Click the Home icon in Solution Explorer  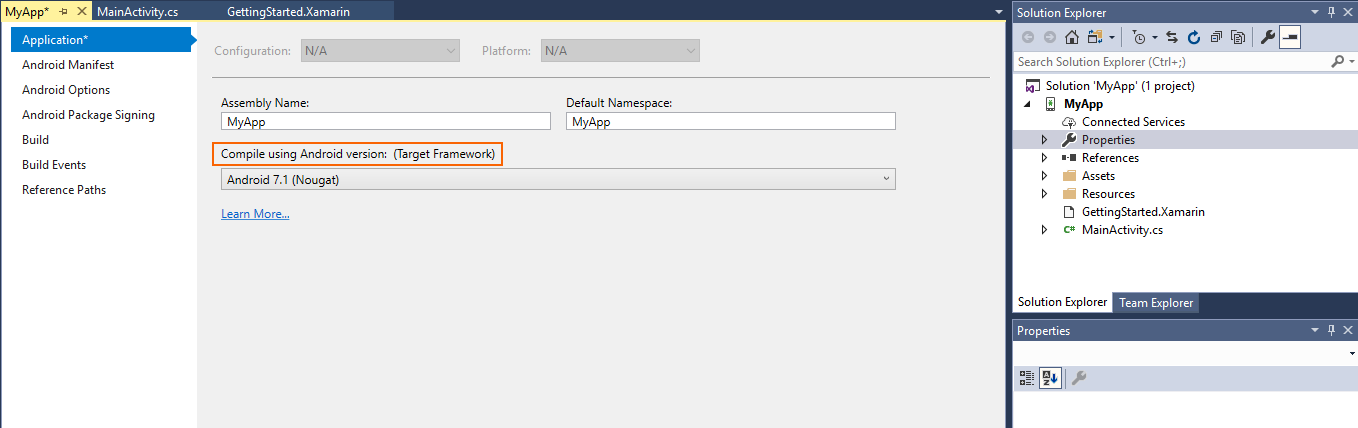[1071, 37]
